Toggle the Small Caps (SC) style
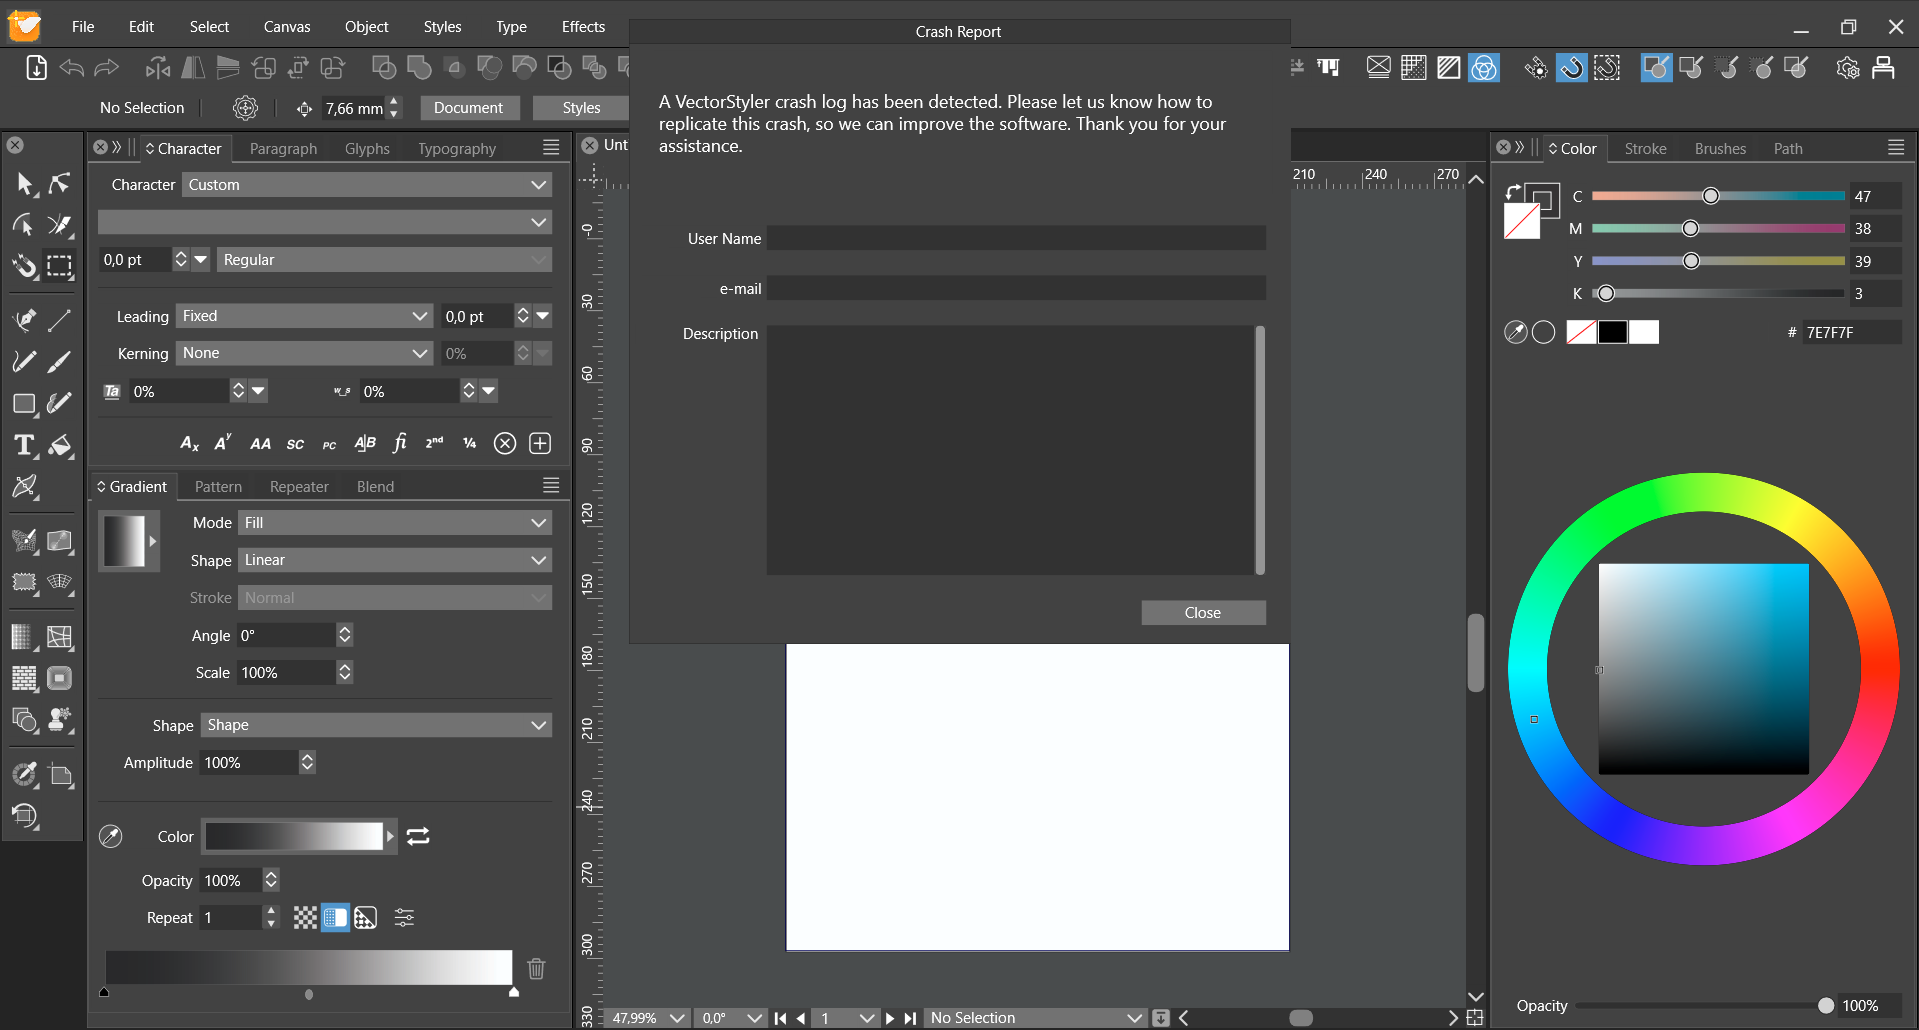This screenshot has height=1030, width=1919. coord(295,444)
